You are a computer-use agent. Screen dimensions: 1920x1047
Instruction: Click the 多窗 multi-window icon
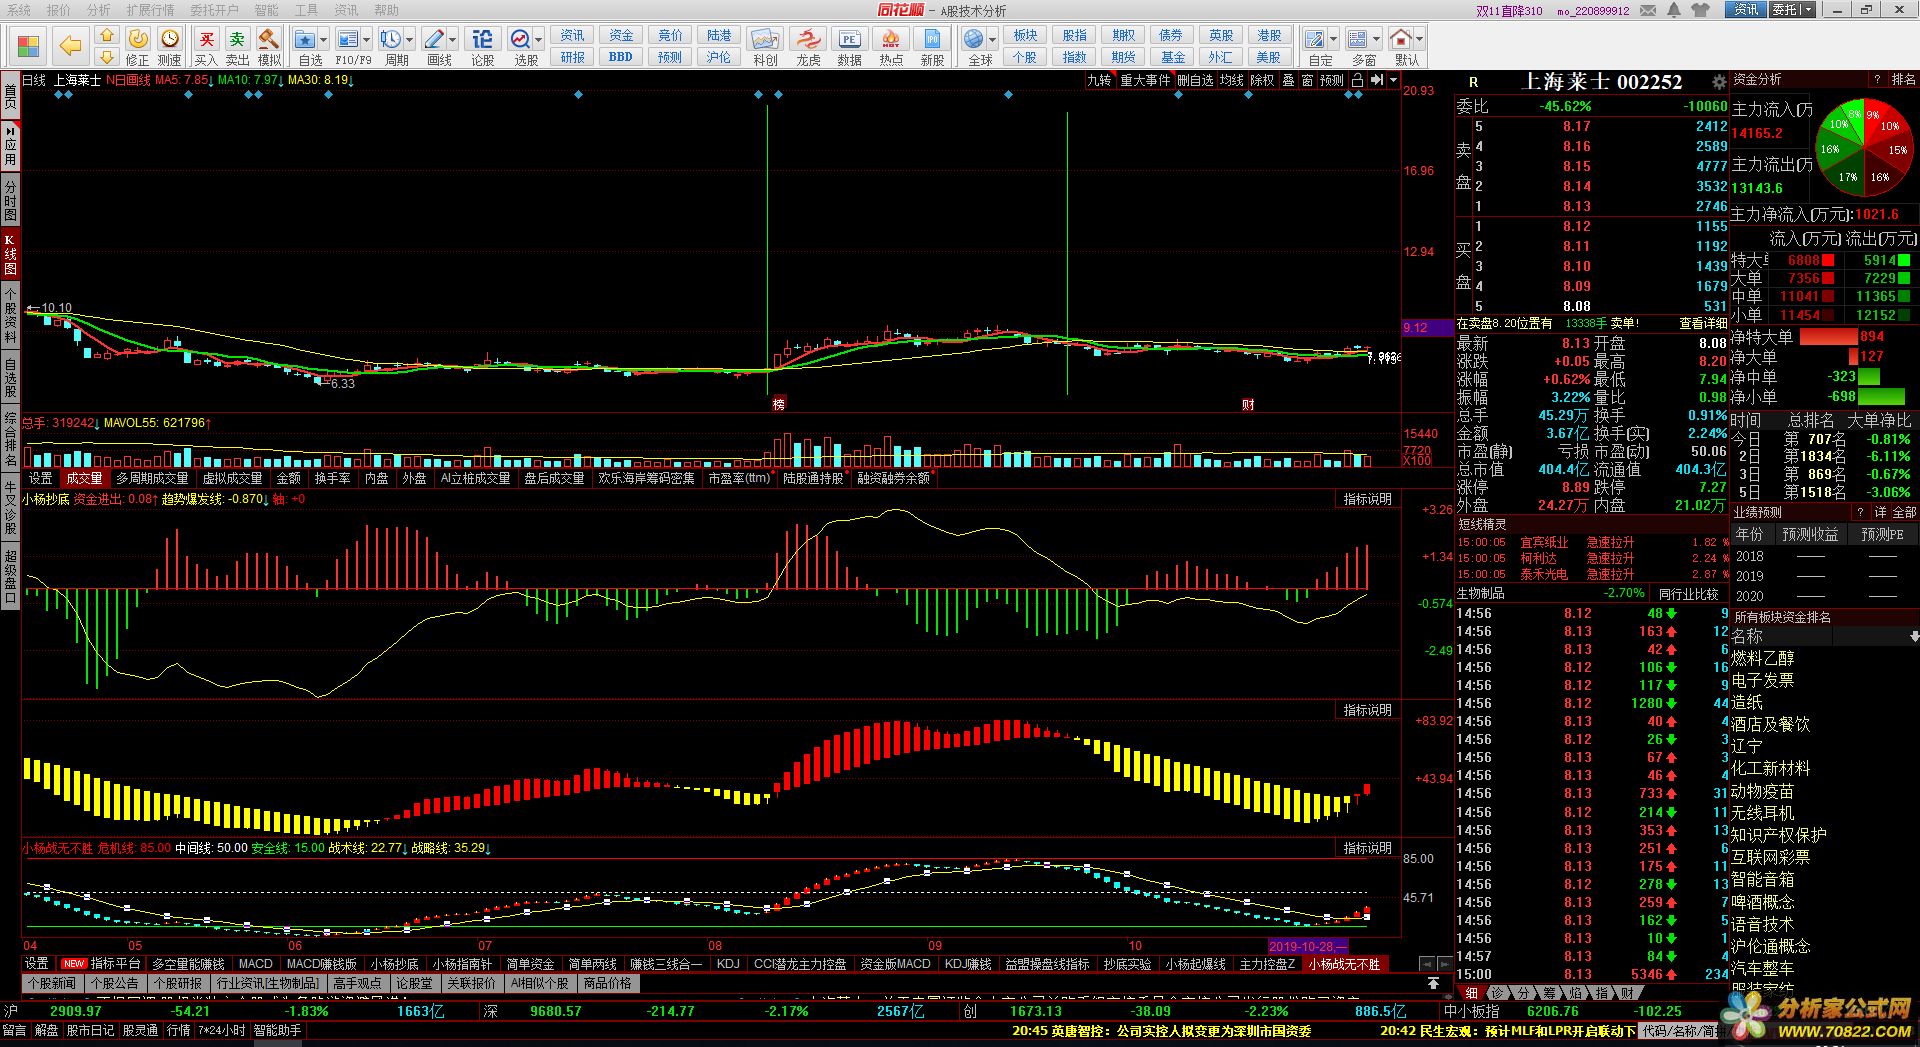coord(1358,39)
